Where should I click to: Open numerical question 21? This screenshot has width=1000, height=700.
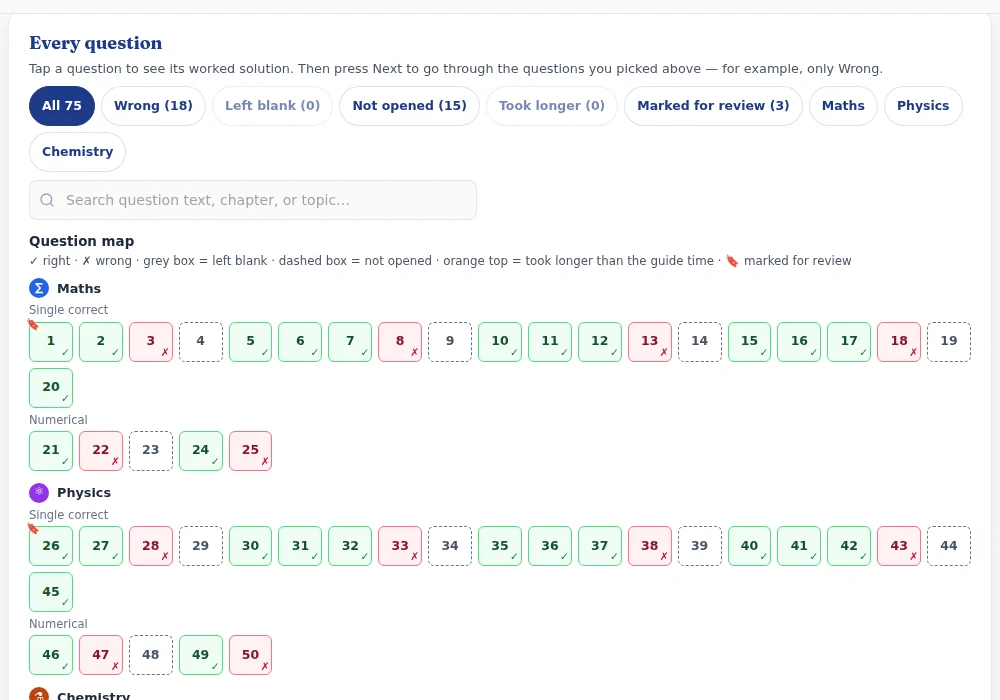pyautogui.click(x=51, y=451)
